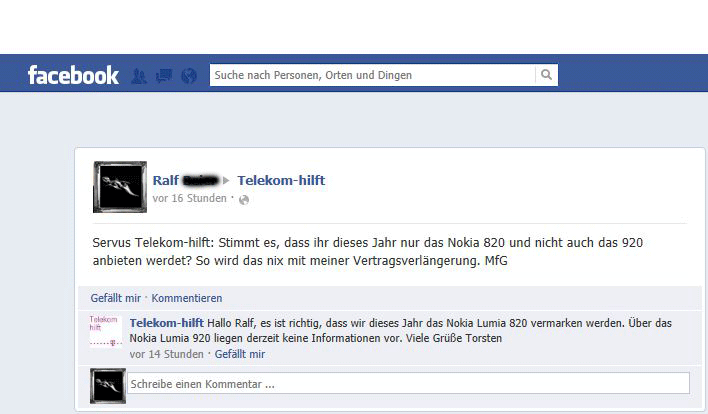
Task: Like the Telekom-hilft reply comment
Action: pyautogui.click(x=240, y=354)
